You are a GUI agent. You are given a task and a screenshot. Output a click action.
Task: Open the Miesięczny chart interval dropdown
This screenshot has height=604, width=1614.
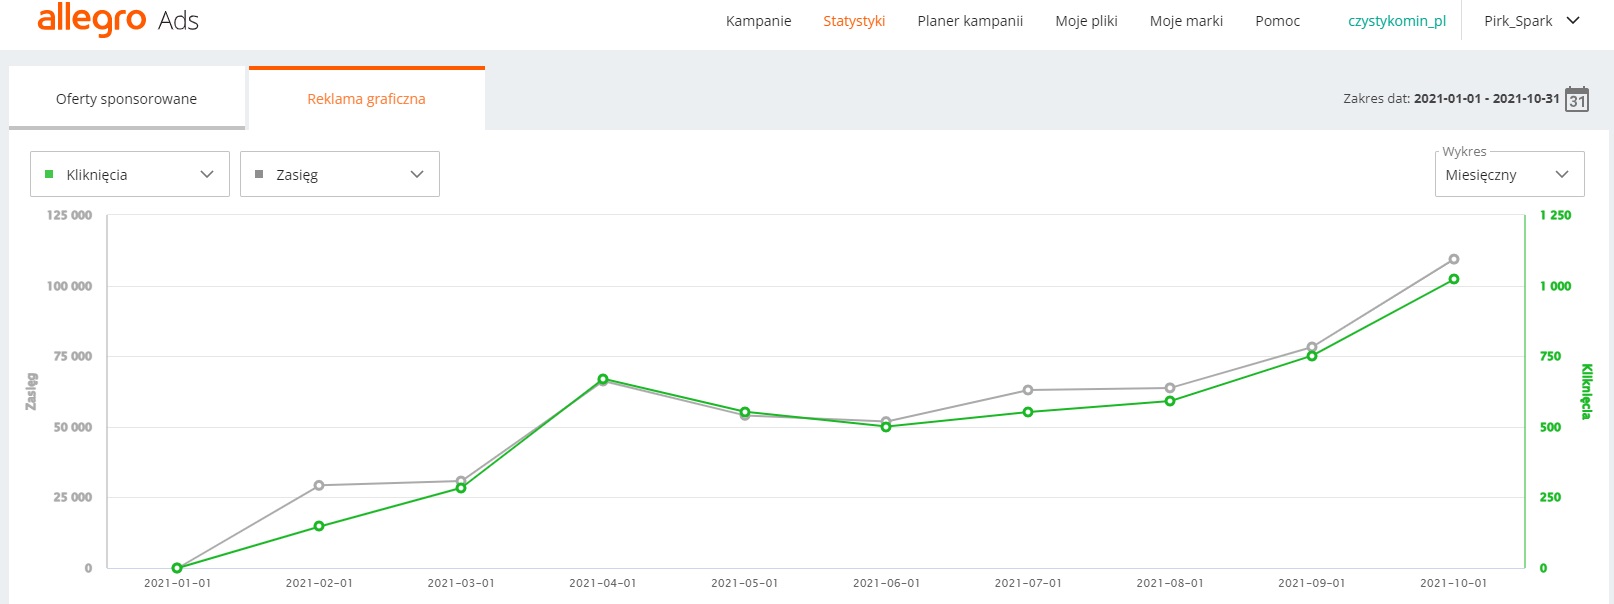pyautogui.click(x=1510, y=174)
